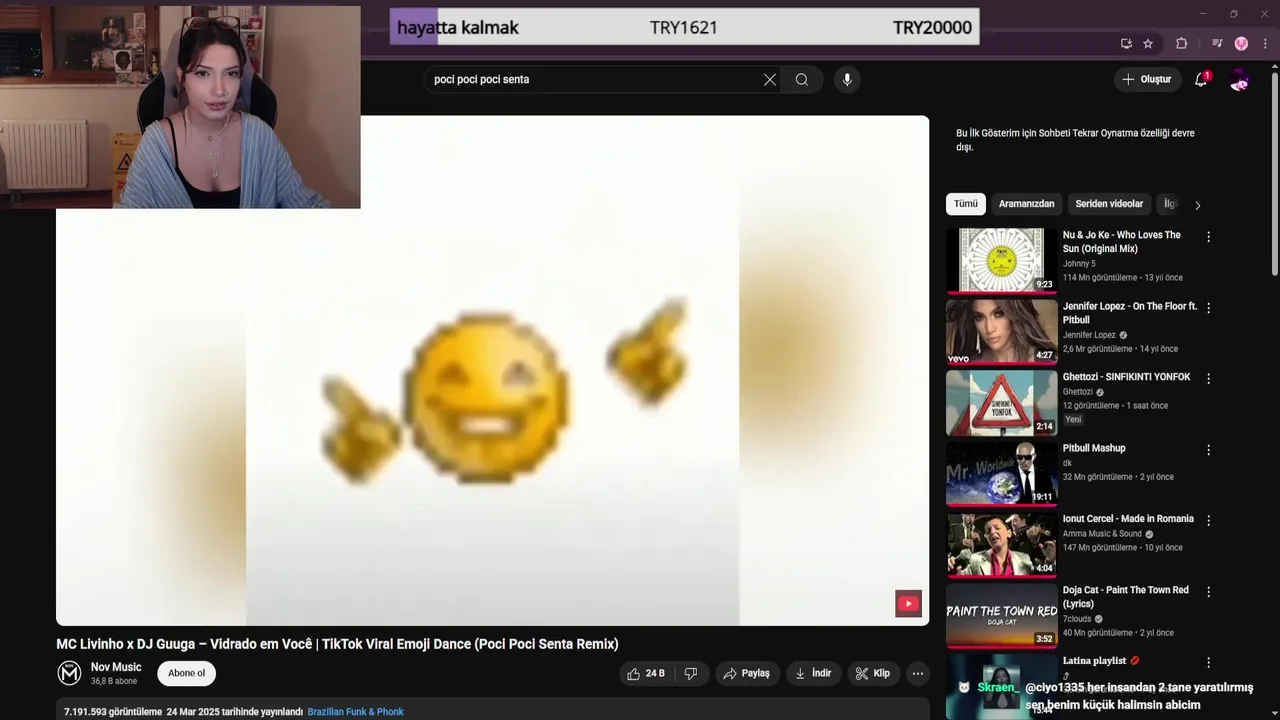Open options menu for Pitbull Mashup

click(1208, 450)
